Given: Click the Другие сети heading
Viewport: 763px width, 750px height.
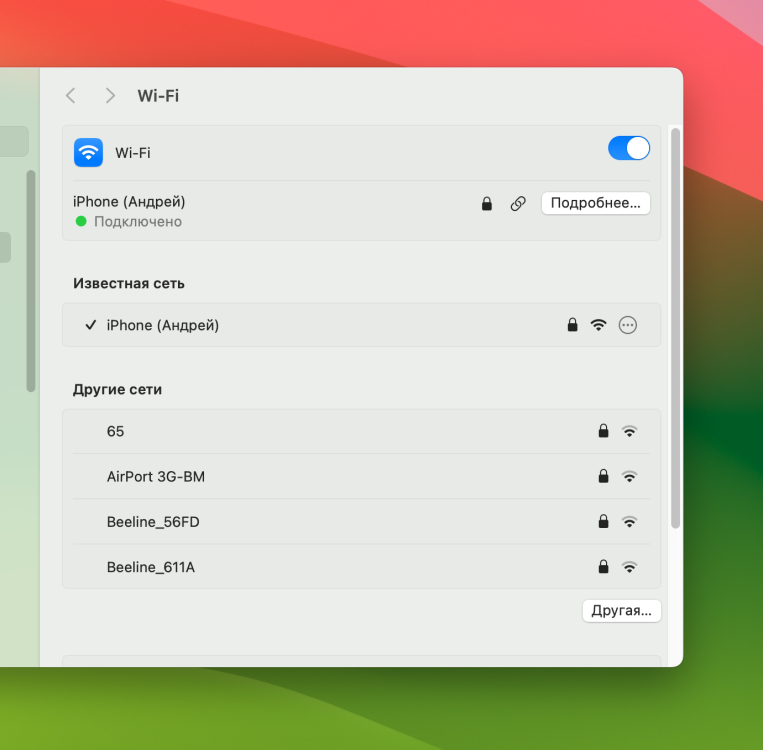Looking at the screenshot, I should coord(117,390).
